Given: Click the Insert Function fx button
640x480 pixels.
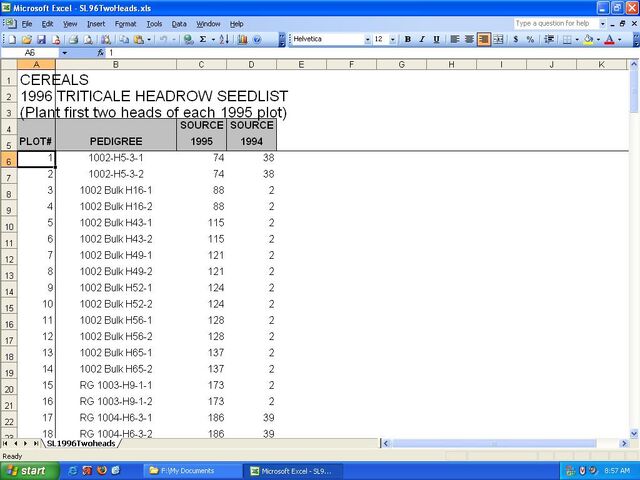Looking at the screenshot, I should click(x=101, y=53).
